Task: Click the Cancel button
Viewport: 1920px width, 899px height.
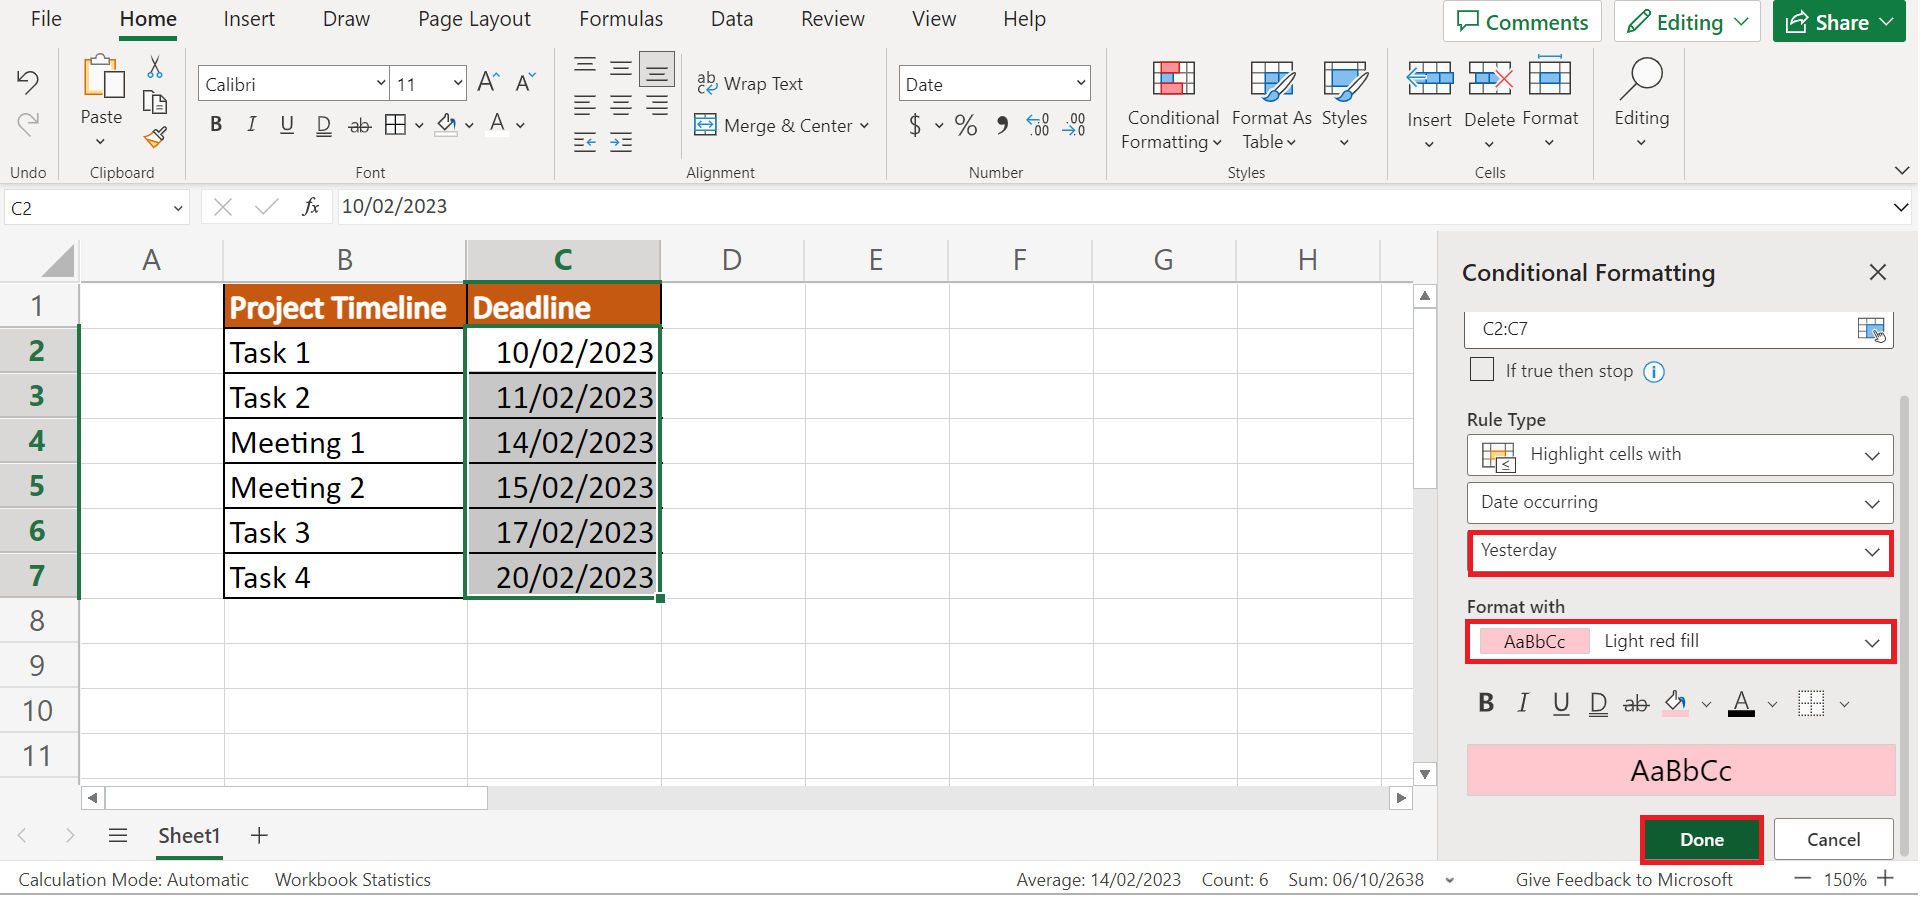Action: pyautogui.click(x=1834, y=840)
